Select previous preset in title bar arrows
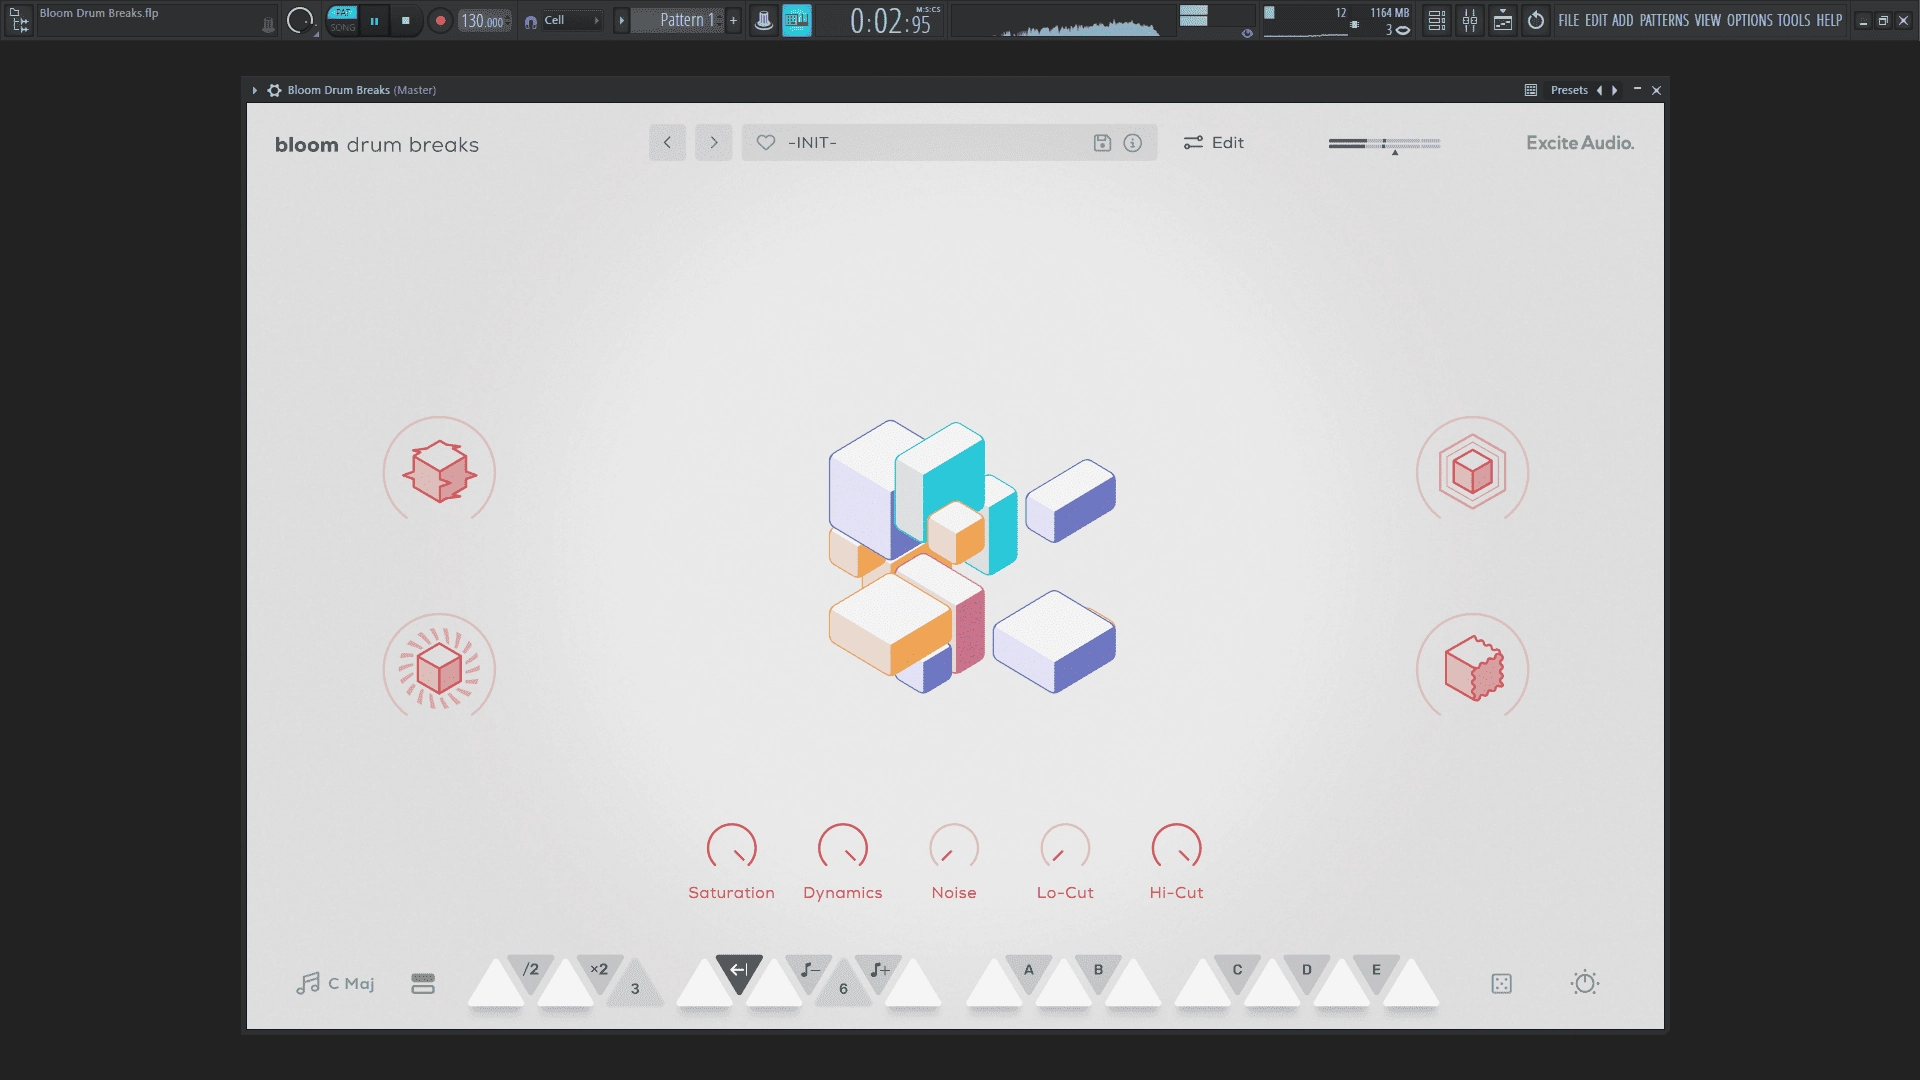This screenshot has width=1920, height=1080. (1599, 90)
